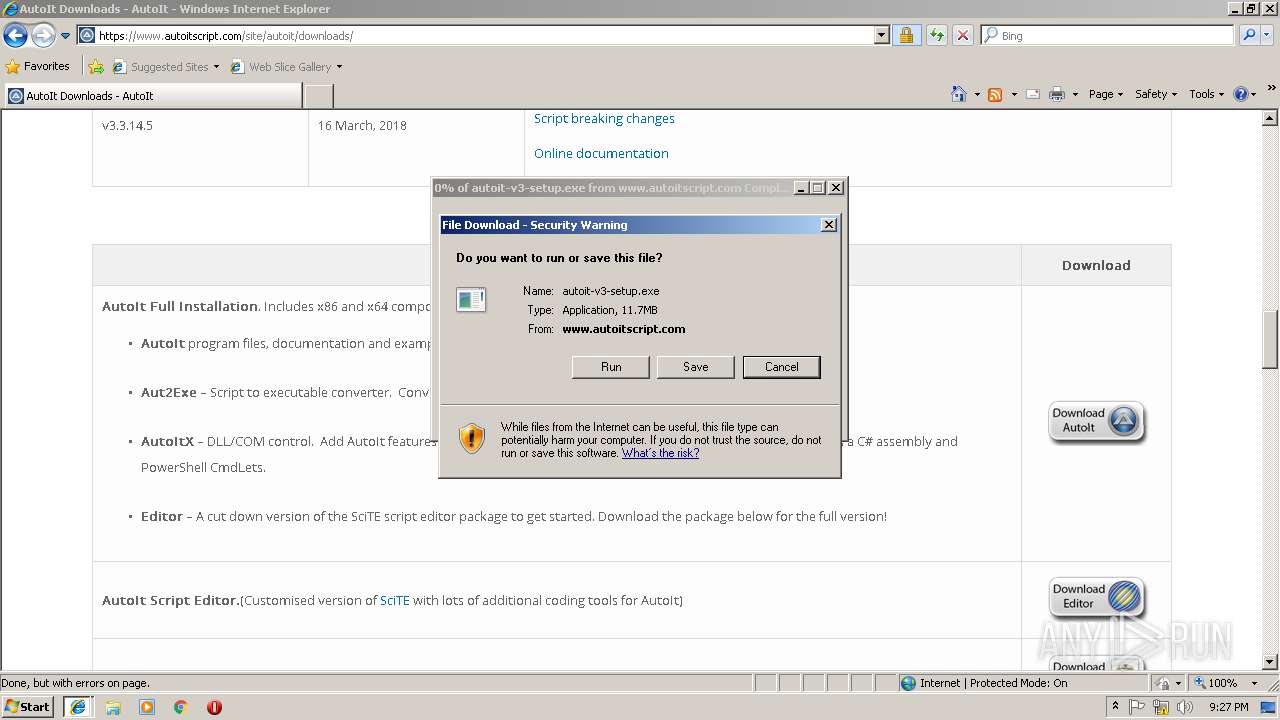The image size is (1280, 720).
Task: Open the Web Slice Gallery link
Action: click(287, 67)
